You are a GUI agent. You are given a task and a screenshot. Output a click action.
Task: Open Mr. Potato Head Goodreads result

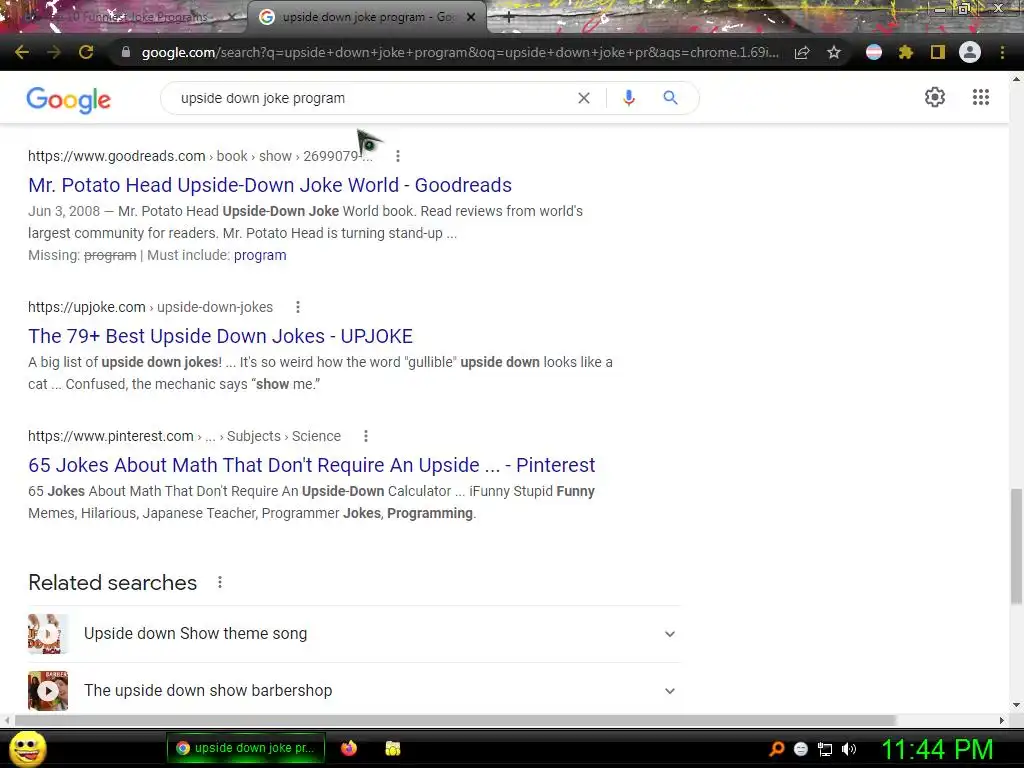(270, 185)
